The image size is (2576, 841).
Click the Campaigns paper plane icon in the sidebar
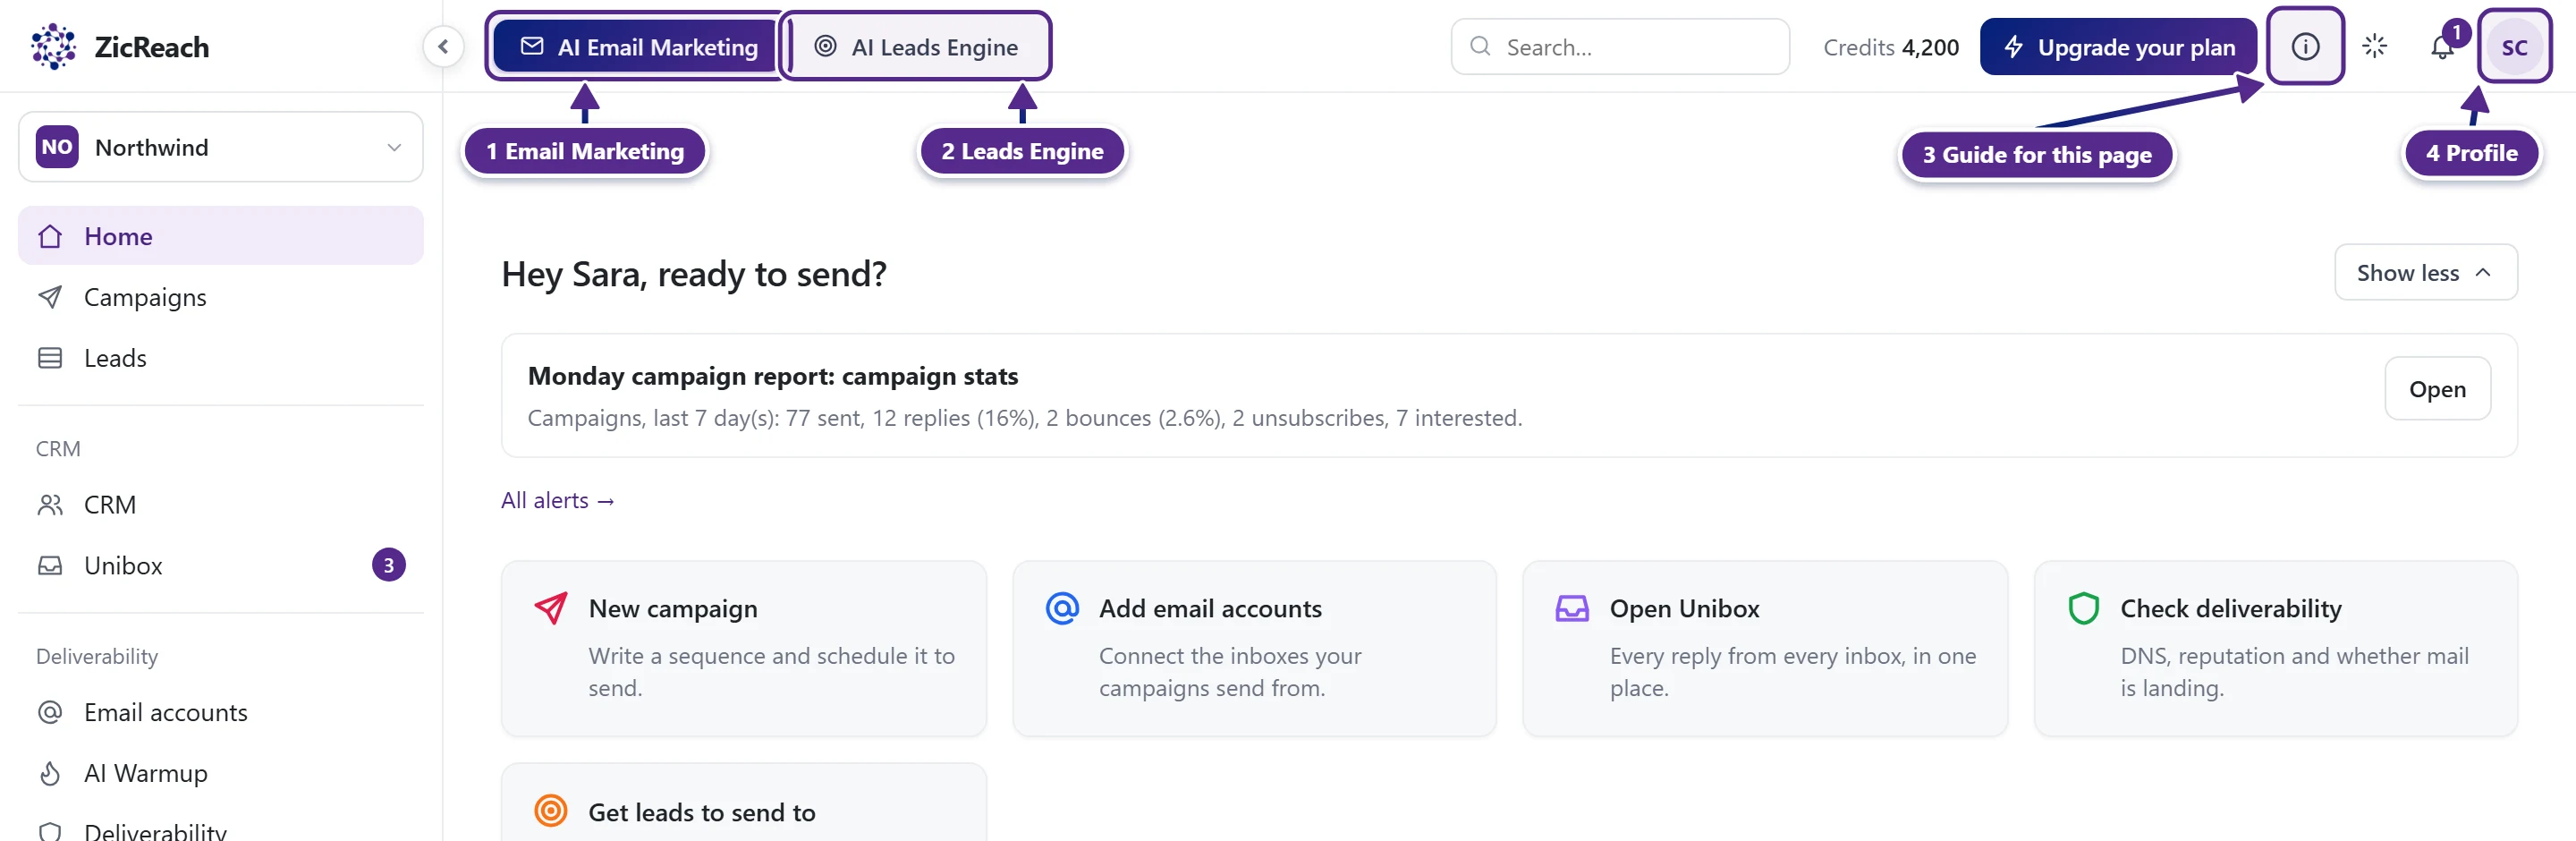50,297
